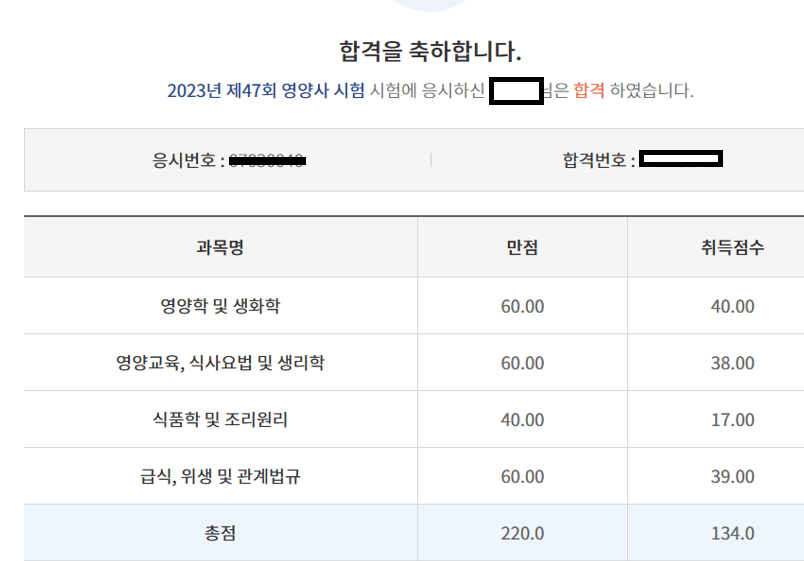Image resolution: width=804 pixels, height=561 pixels.
Task: Select the "급식, 위생 및 관계법규" subject
Action: 220,477
